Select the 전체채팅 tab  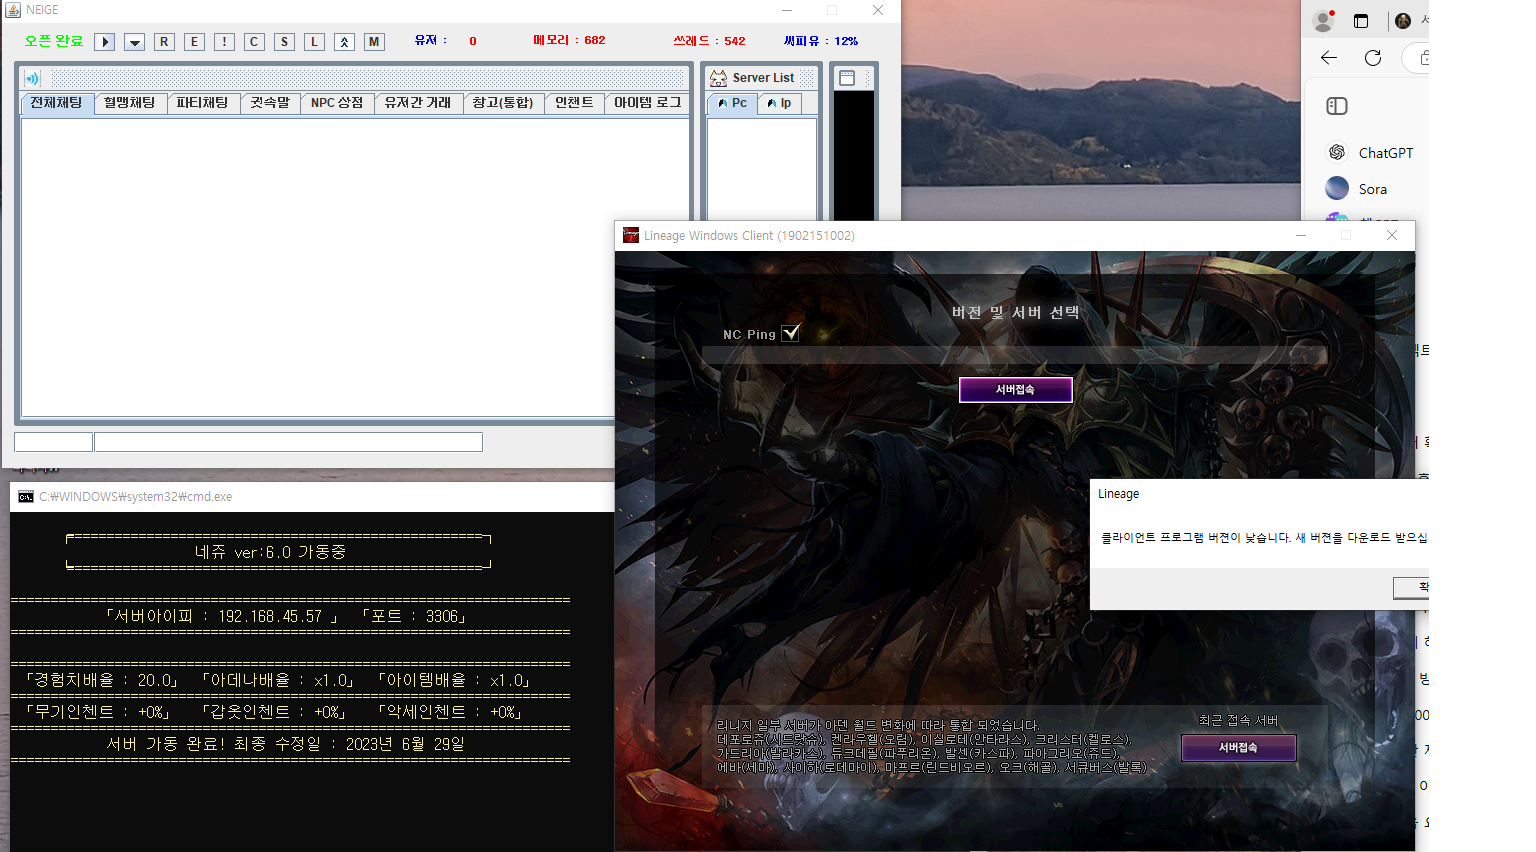point(57,103)
